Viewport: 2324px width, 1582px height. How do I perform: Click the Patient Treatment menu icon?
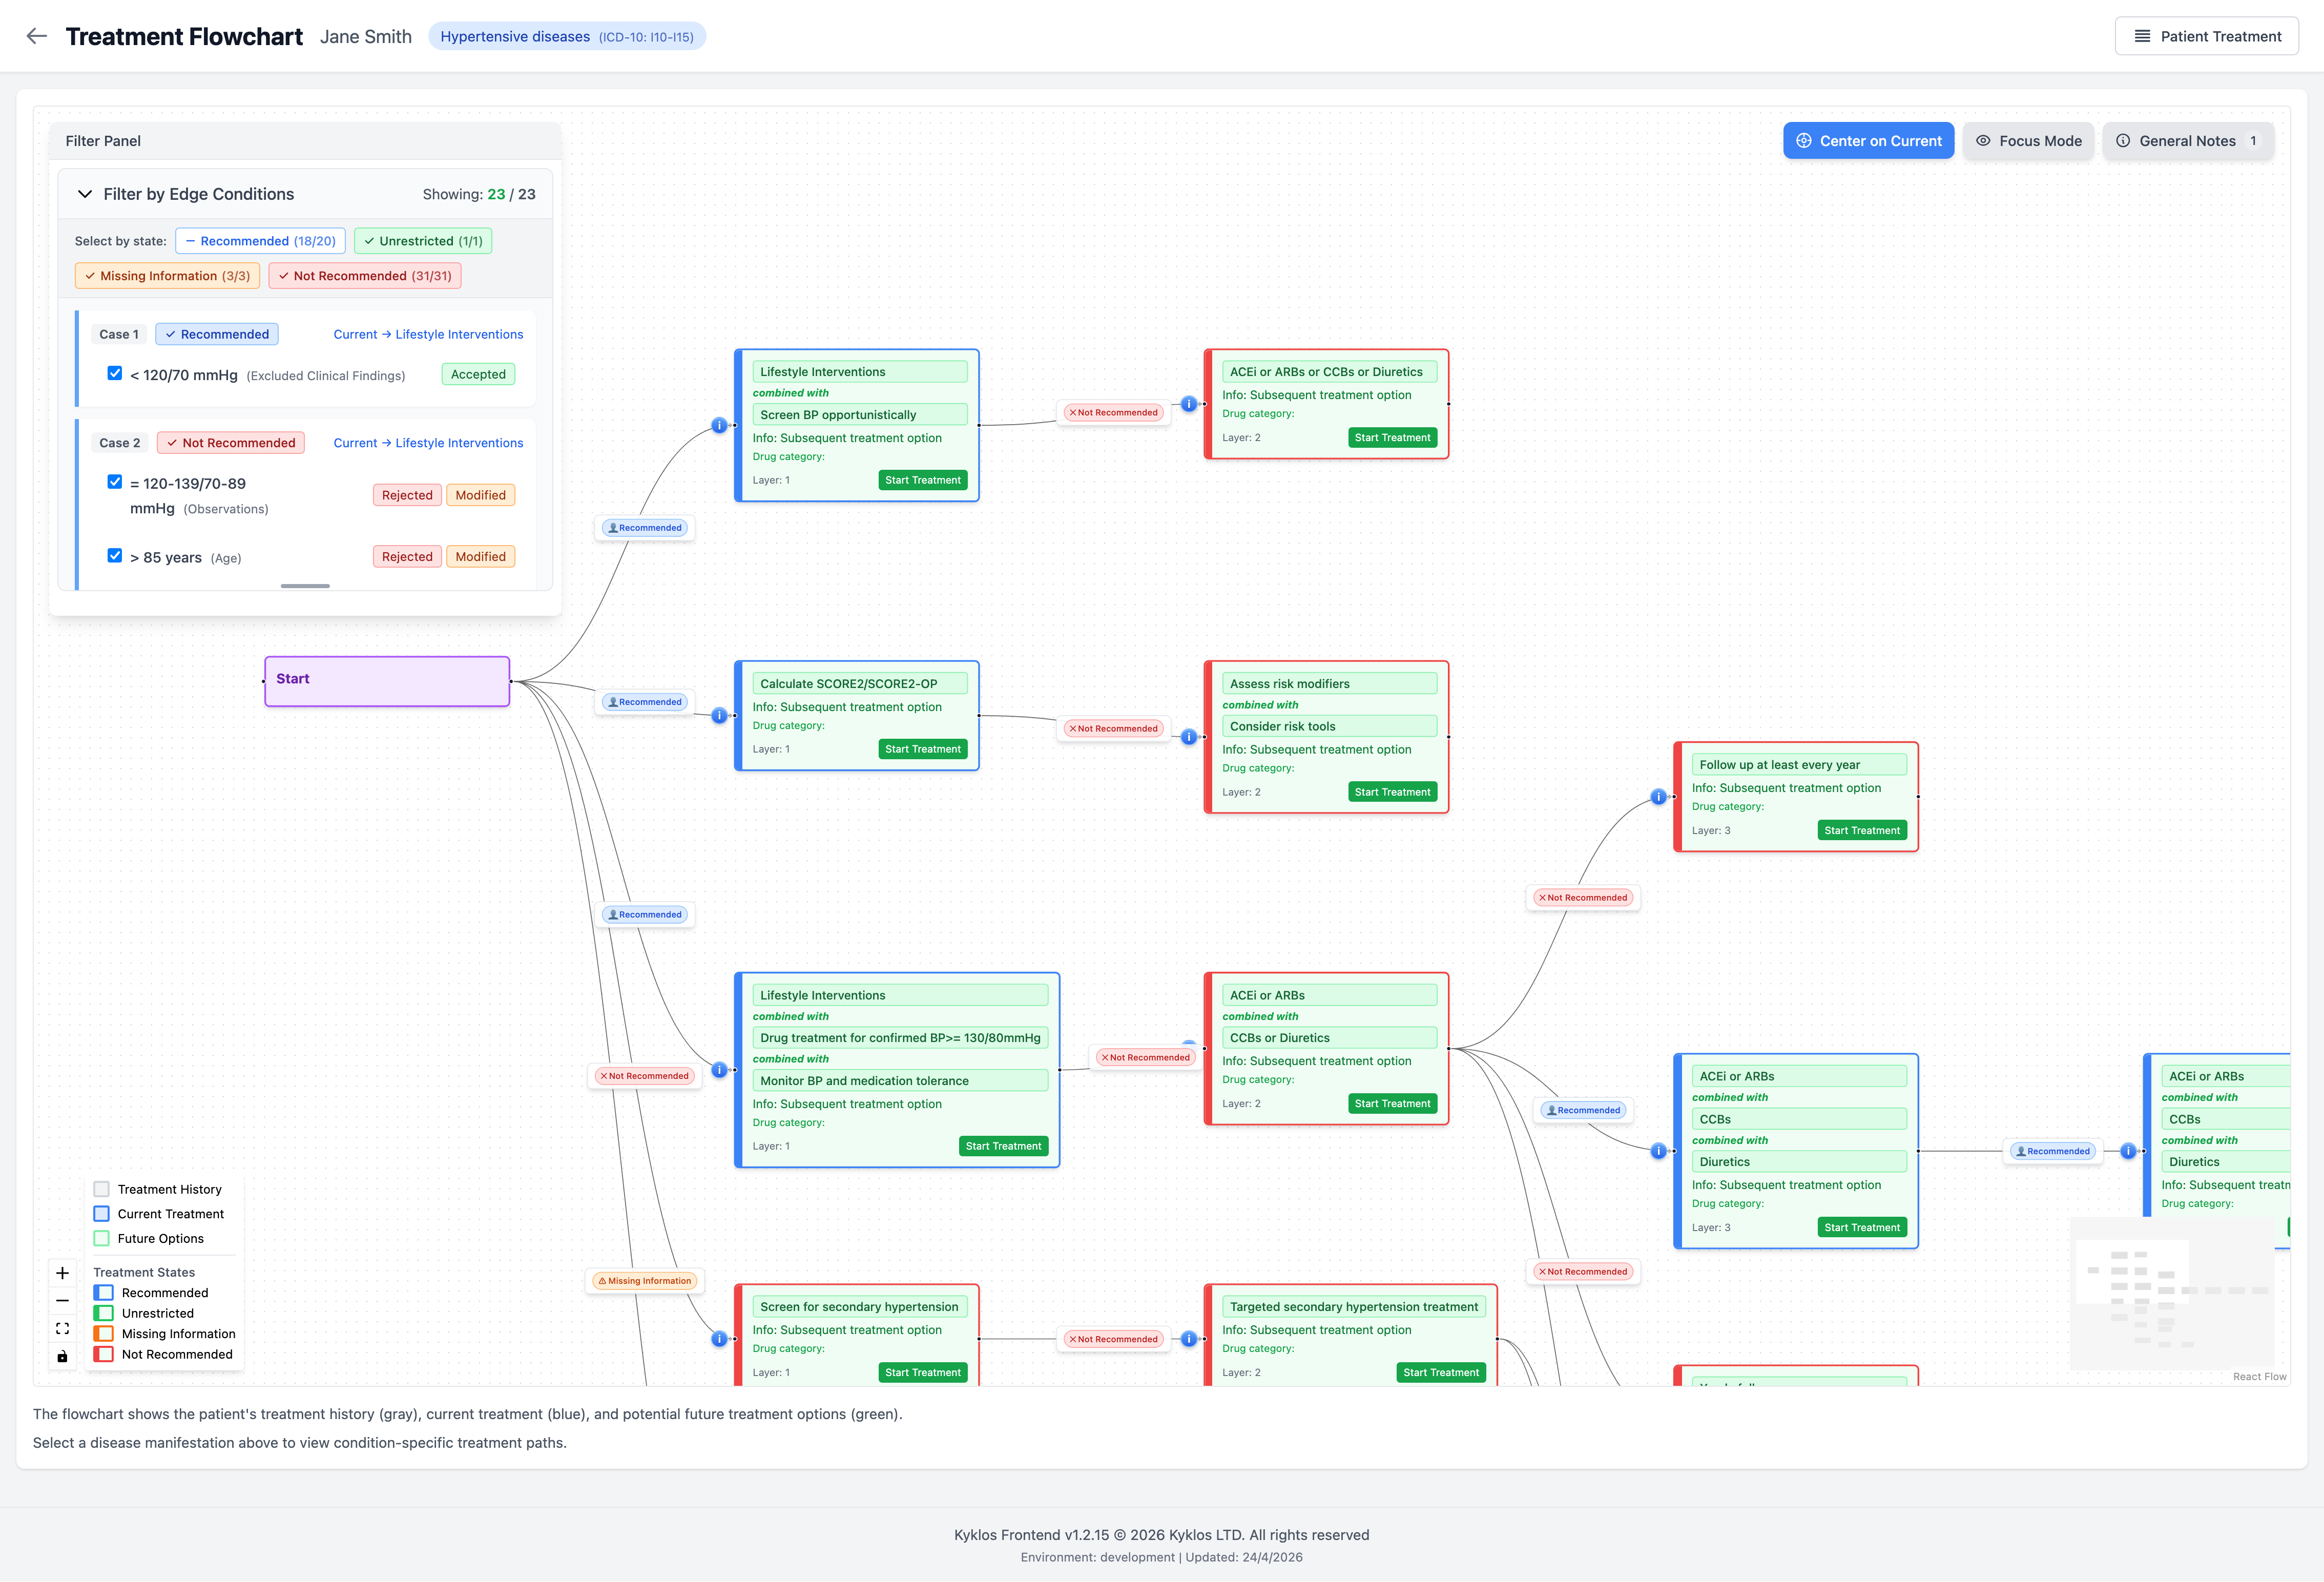pyautogui.click(x=2142, y=36)
